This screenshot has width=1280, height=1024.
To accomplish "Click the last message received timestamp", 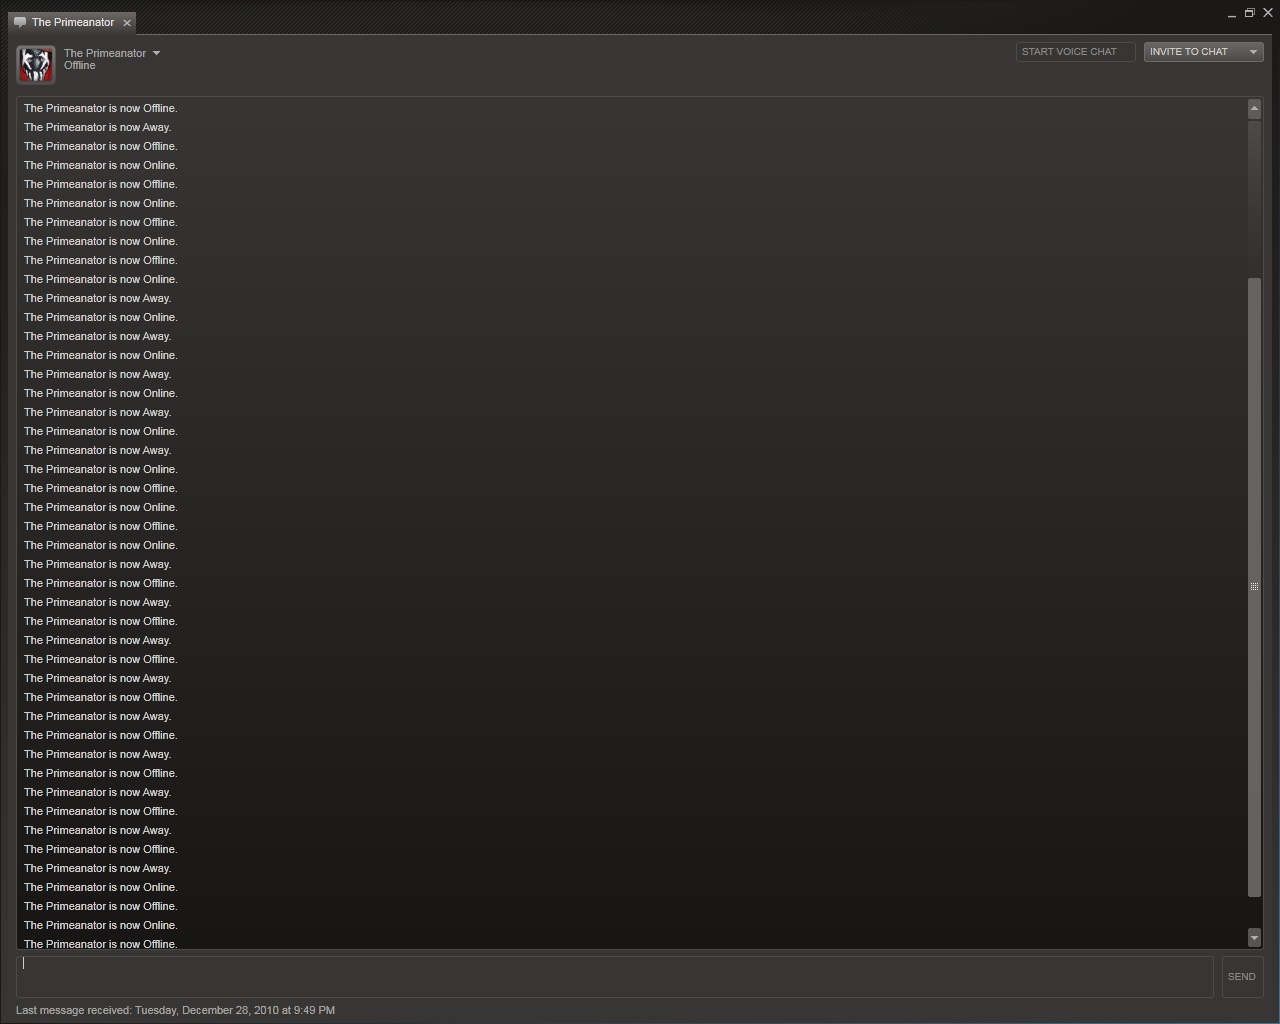I will pyautogui.click(x=176, y=1010).
